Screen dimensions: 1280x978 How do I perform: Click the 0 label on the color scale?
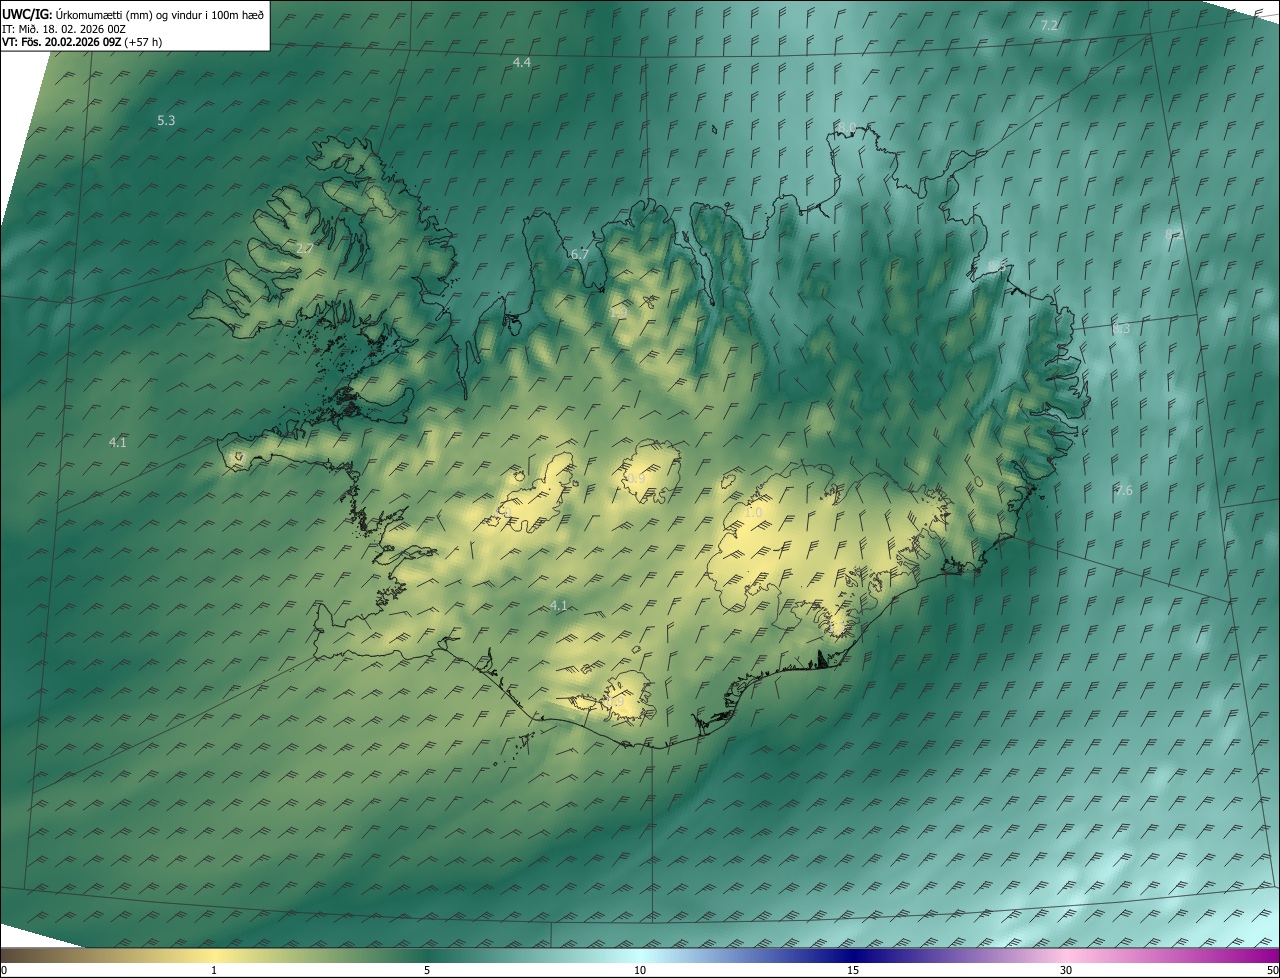(x=4, y=970)
